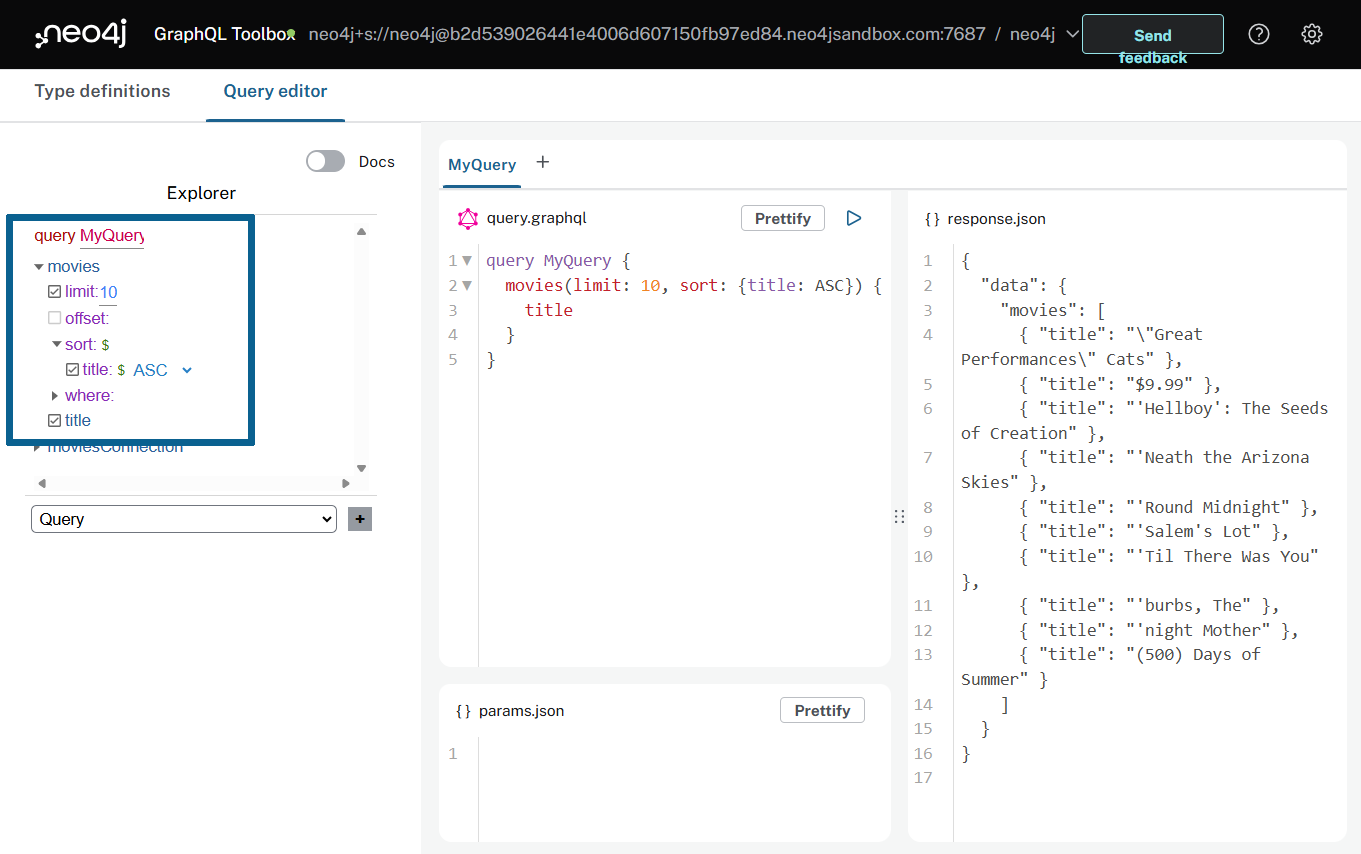1361x854 pixels.
Task: Open the settings gear icon
Action: 1312,34
